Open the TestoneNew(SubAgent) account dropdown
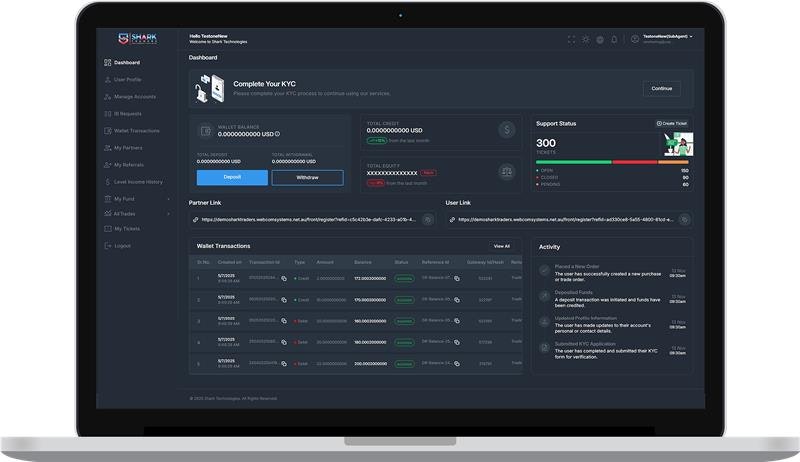 pyautogui.click(x=667, y=37)
